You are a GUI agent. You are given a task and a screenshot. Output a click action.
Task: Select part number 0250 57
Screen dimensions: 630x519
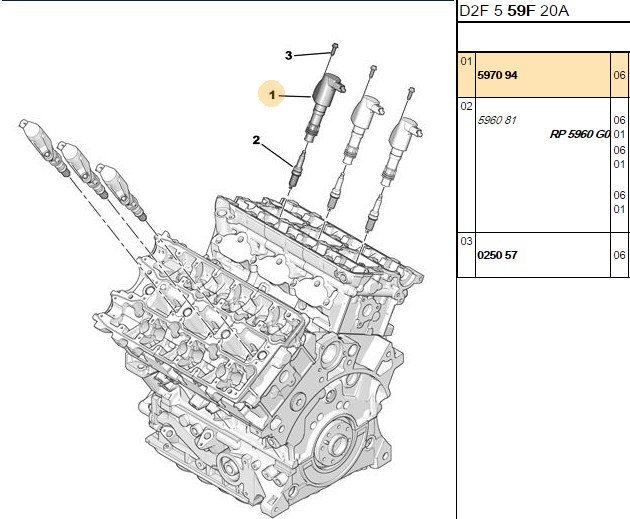pyautogui.click(x=497, y=255)
